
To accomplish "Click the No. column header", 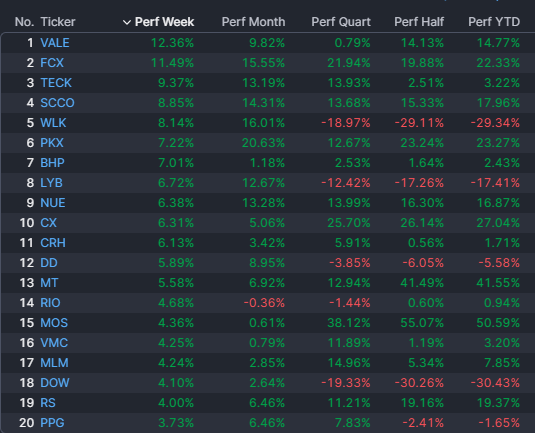I will [24, 22].
